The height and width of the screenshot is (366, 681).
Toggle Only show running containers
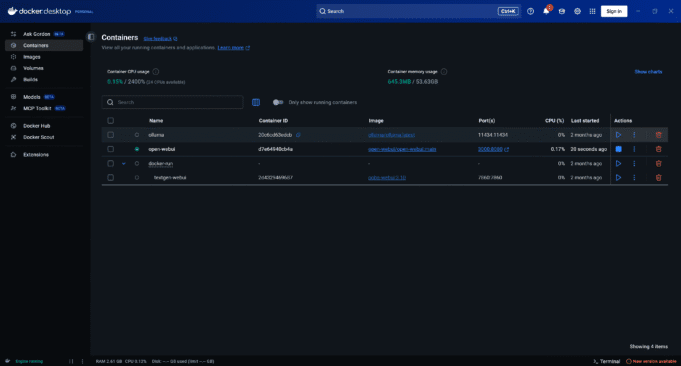(278, 102)
